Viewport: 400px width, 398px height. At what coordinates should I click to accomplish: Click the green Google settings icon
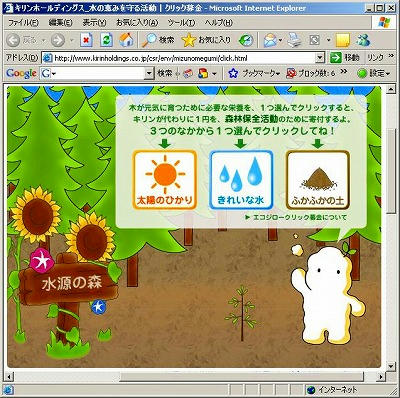(362, 73)
